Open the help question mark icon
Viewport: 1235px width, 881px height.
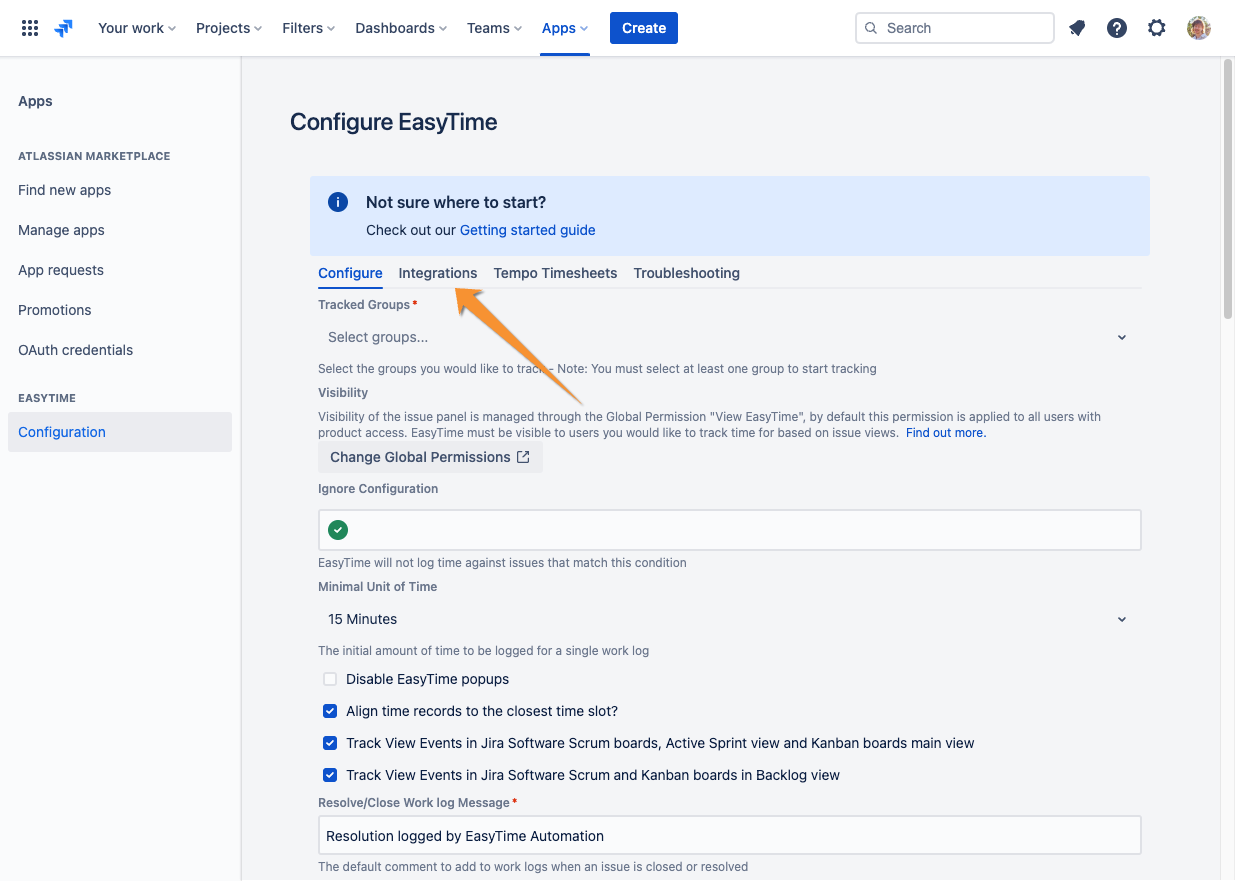(1117, 28)
